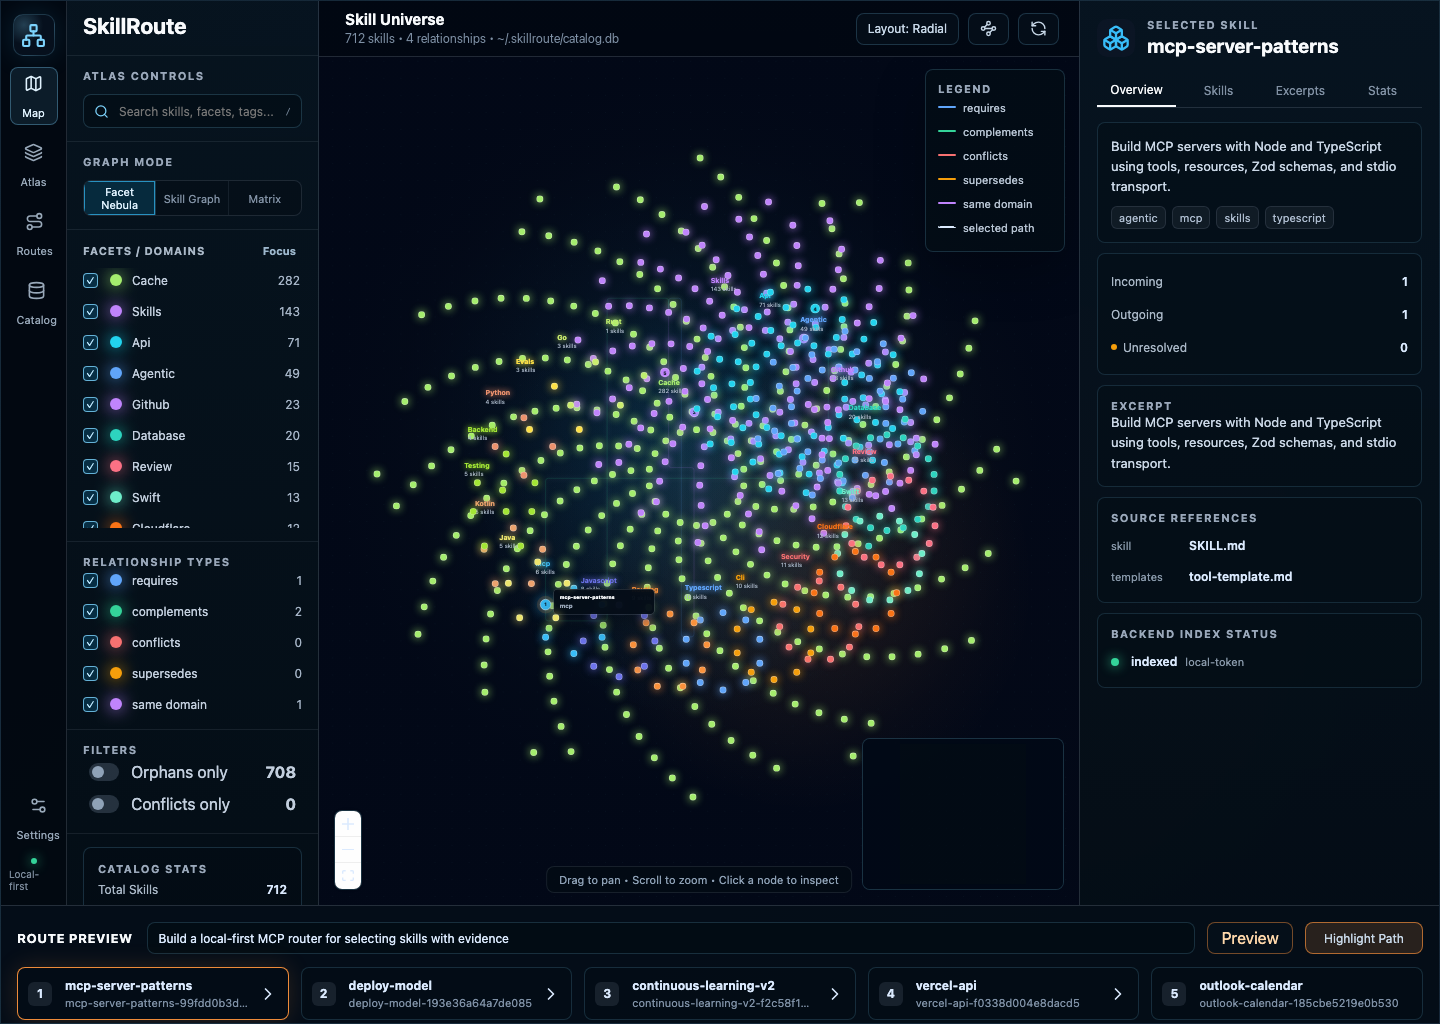The image size is (1440, 1024).
Task: Open the Excerpts tab
Action: (1300, 91)
